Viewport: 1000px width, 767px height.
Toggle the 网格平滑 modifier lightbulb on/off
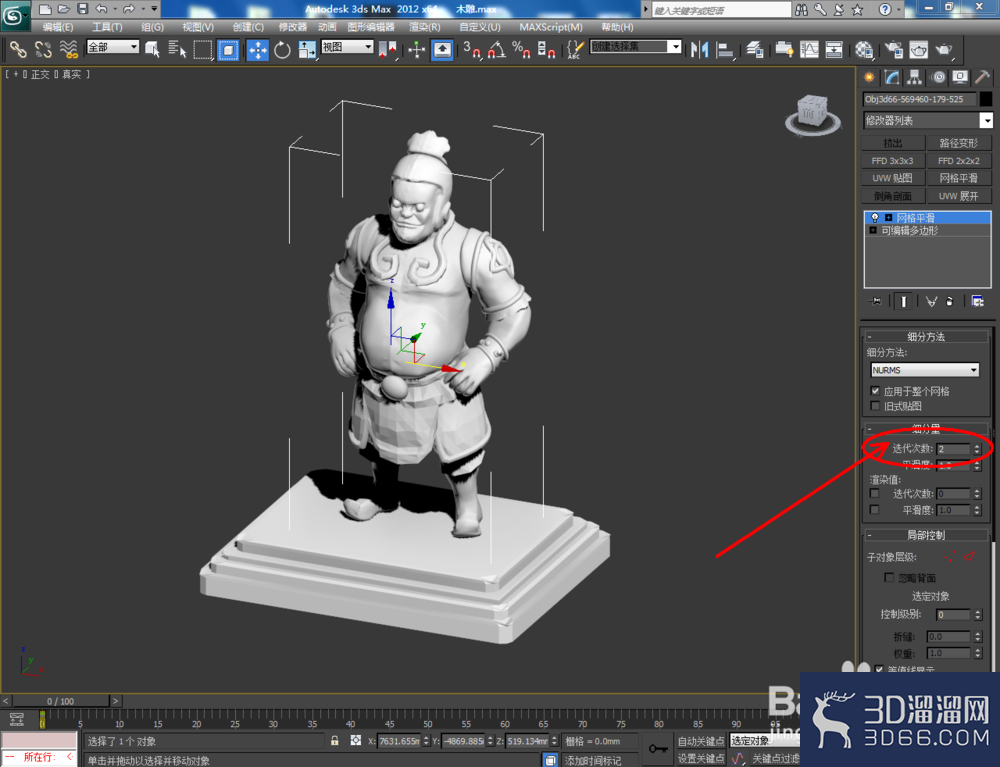click(x=875, y=218)
